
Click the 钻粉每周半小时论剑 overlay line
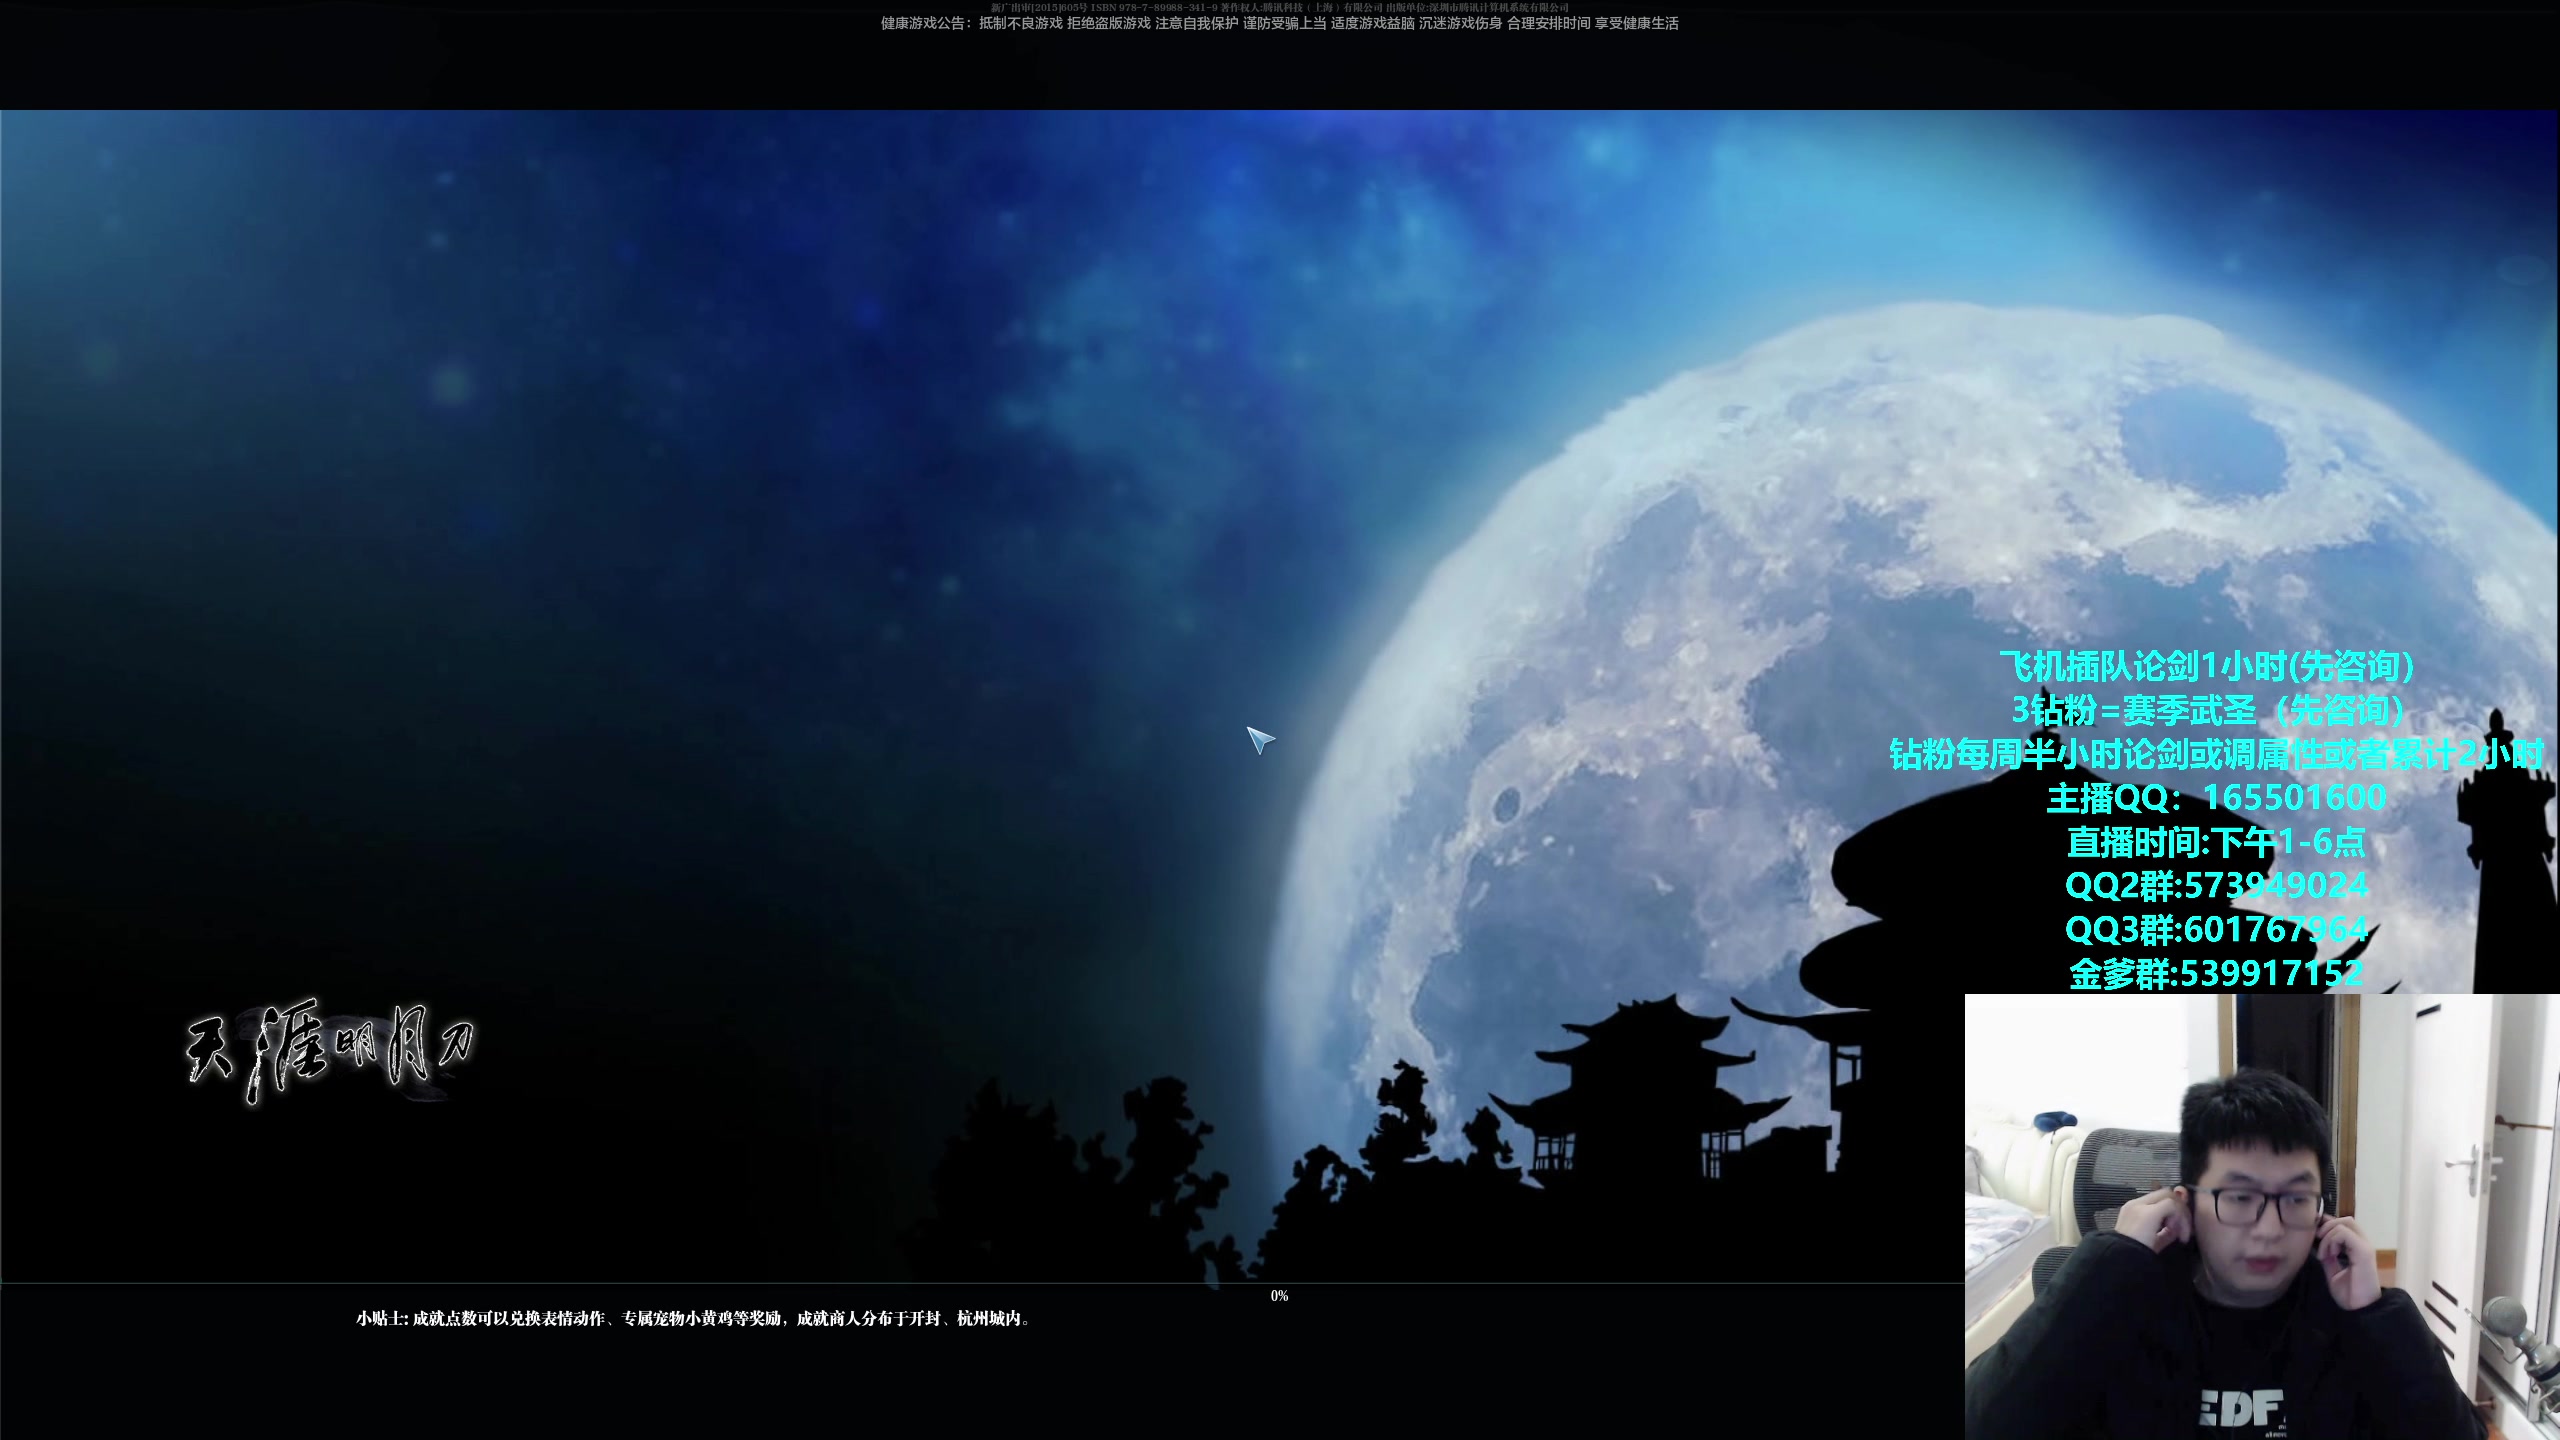(x=2214, y=754)
